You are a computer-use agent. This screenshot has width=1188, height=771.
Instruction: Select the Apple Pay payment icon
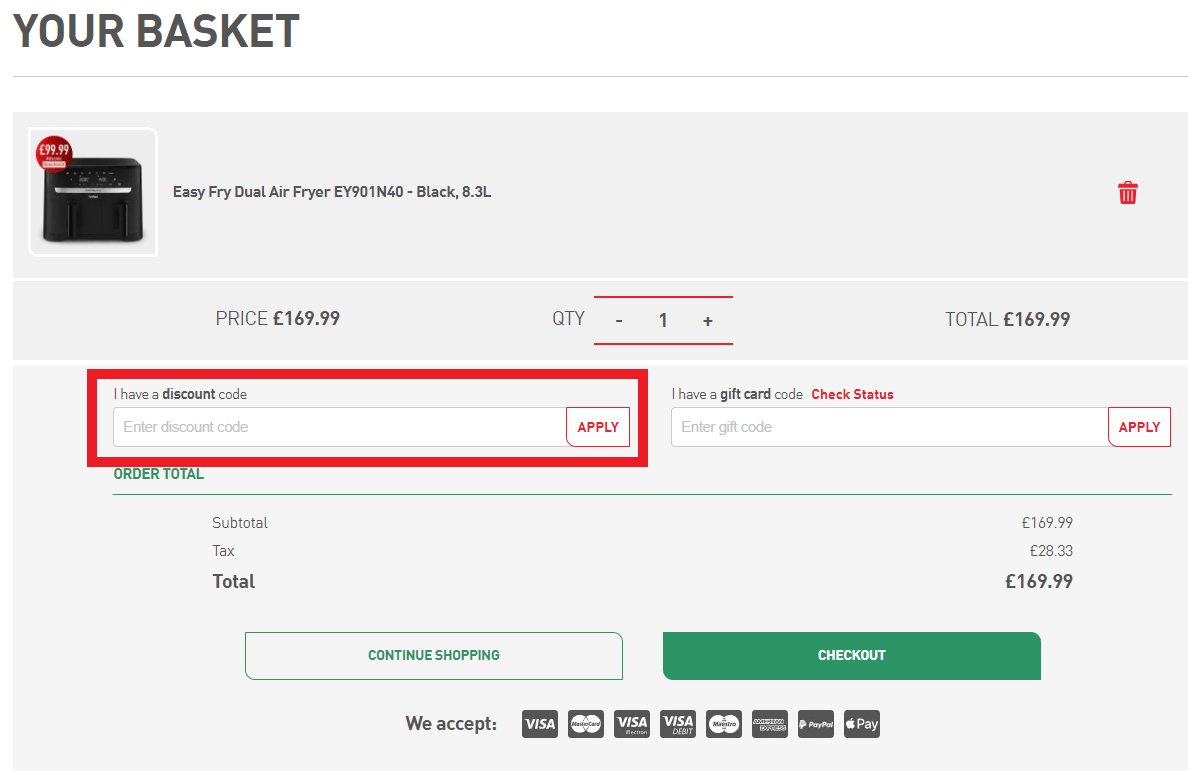click(x=862, y=724)
